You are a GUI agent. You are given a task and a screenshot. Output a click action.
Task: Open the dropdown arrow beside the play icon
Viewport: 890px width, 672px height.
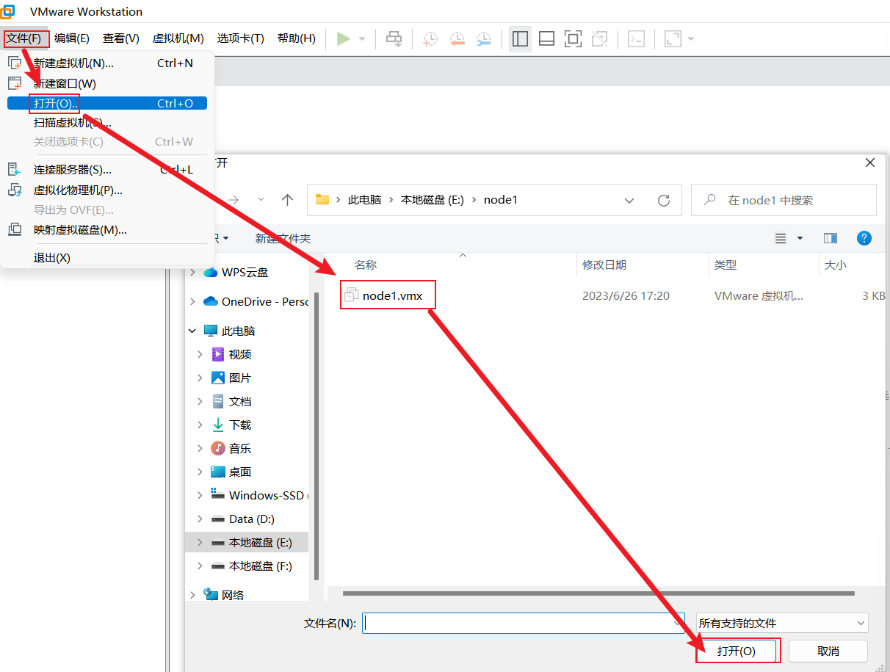362,39
